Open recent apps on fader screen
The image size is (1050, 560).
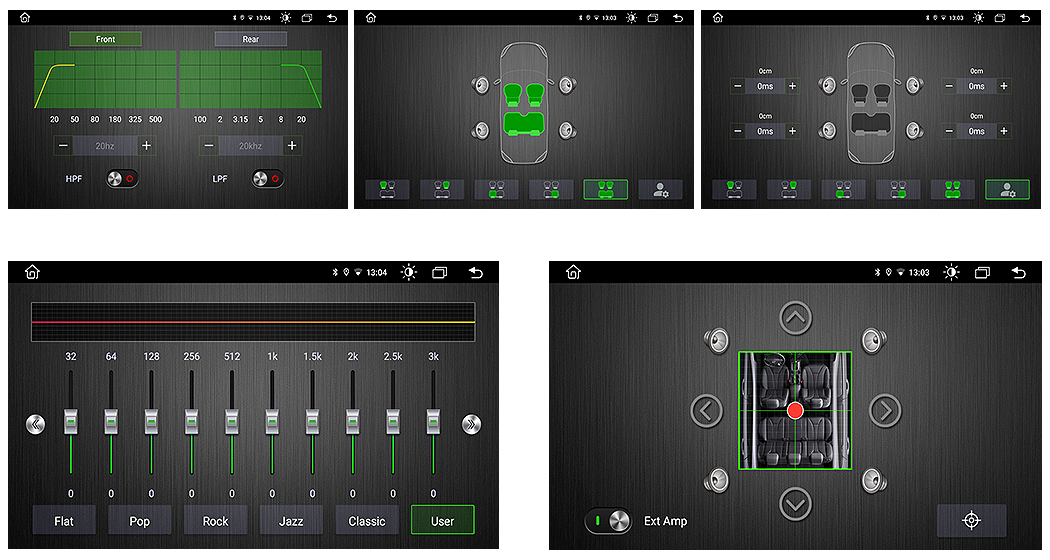pyautogui.click(x=982, y=273)
